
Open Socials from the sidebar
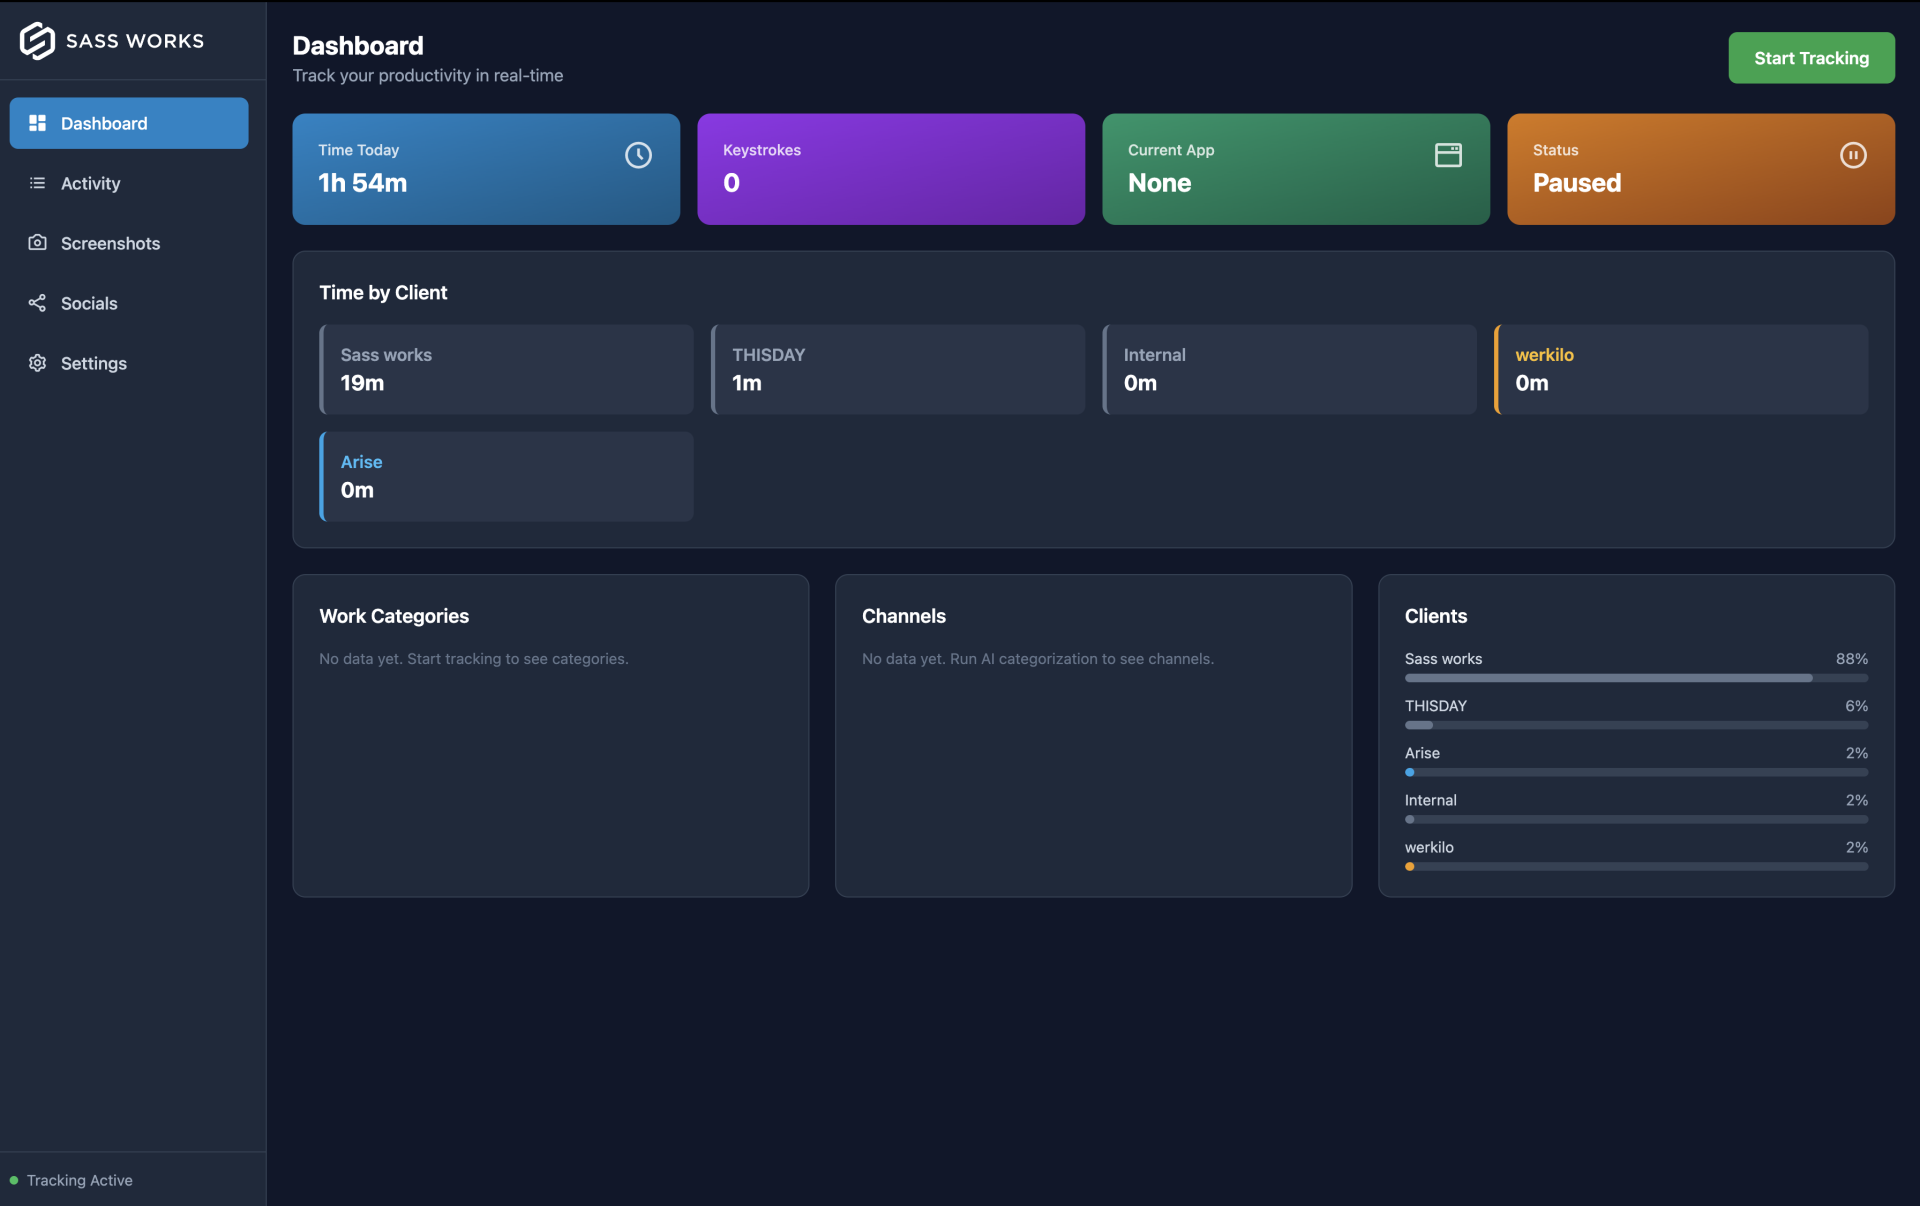89,303
